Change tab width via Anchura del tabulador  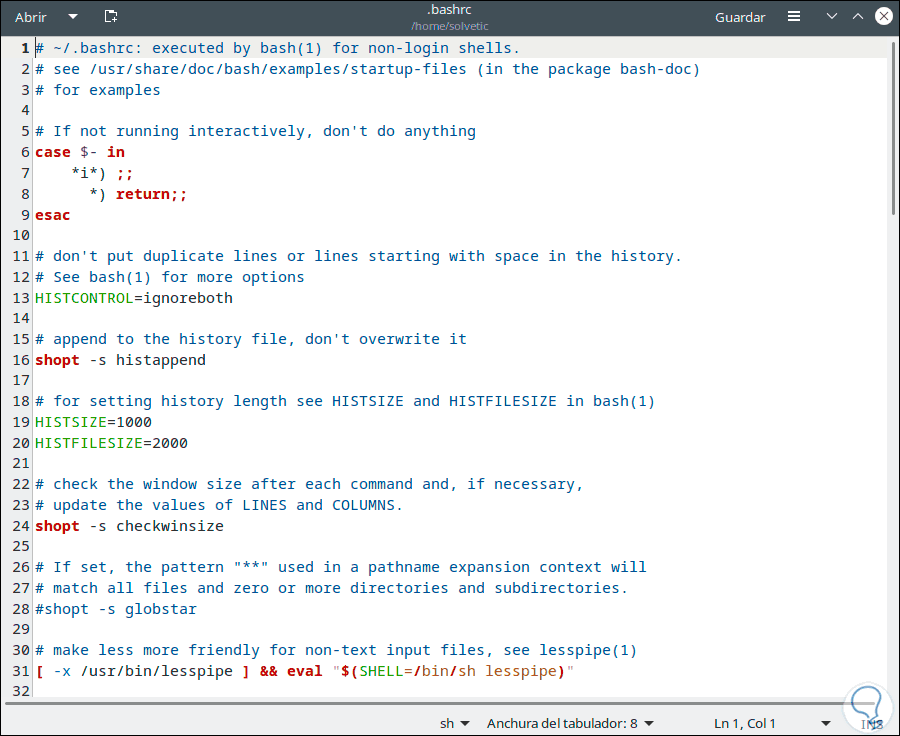tap(570, 723)
